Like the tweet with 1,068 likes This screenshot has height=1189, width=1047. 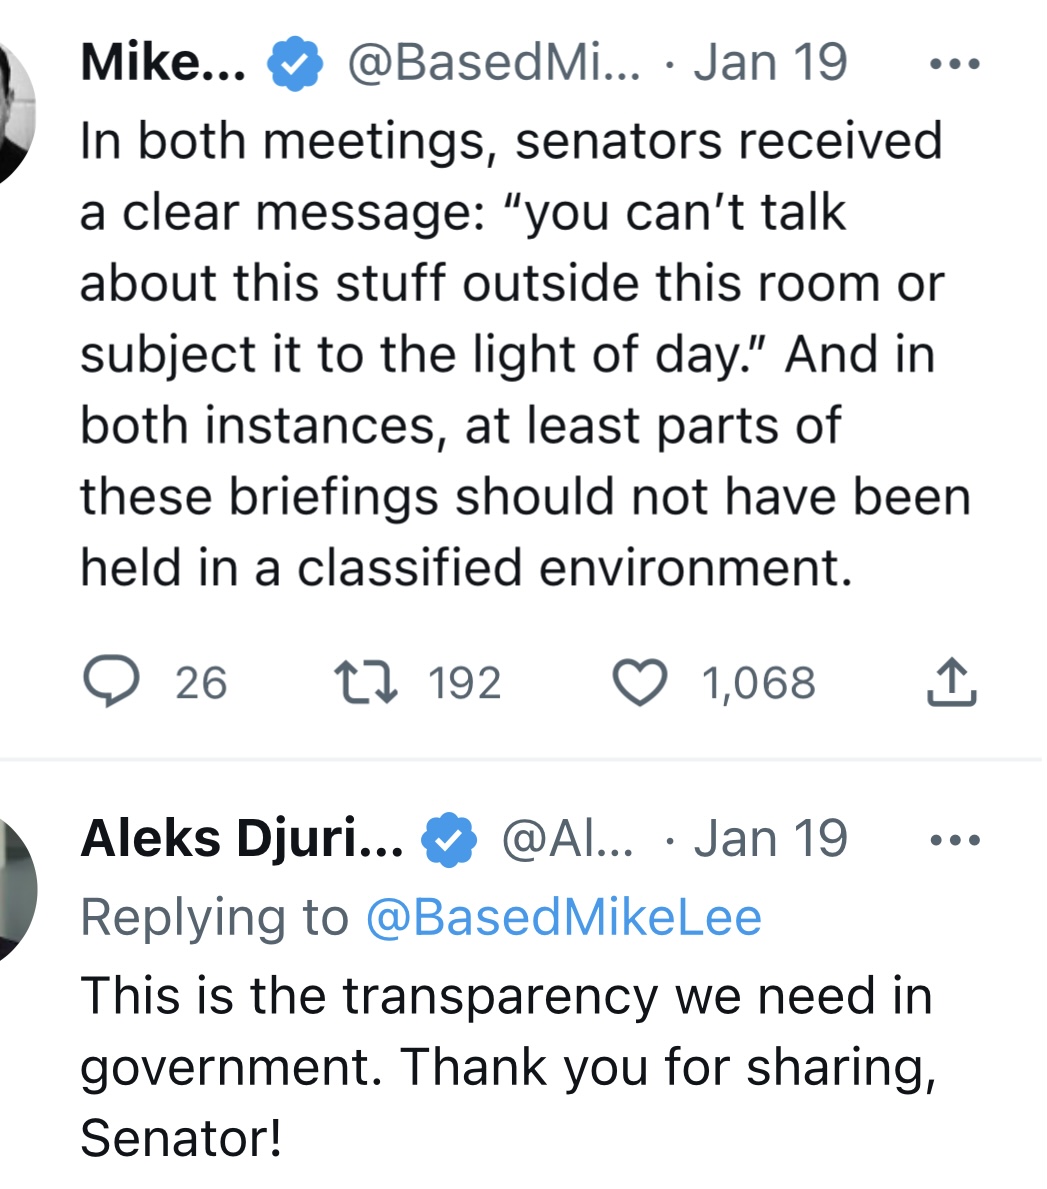tap(640, 682)
